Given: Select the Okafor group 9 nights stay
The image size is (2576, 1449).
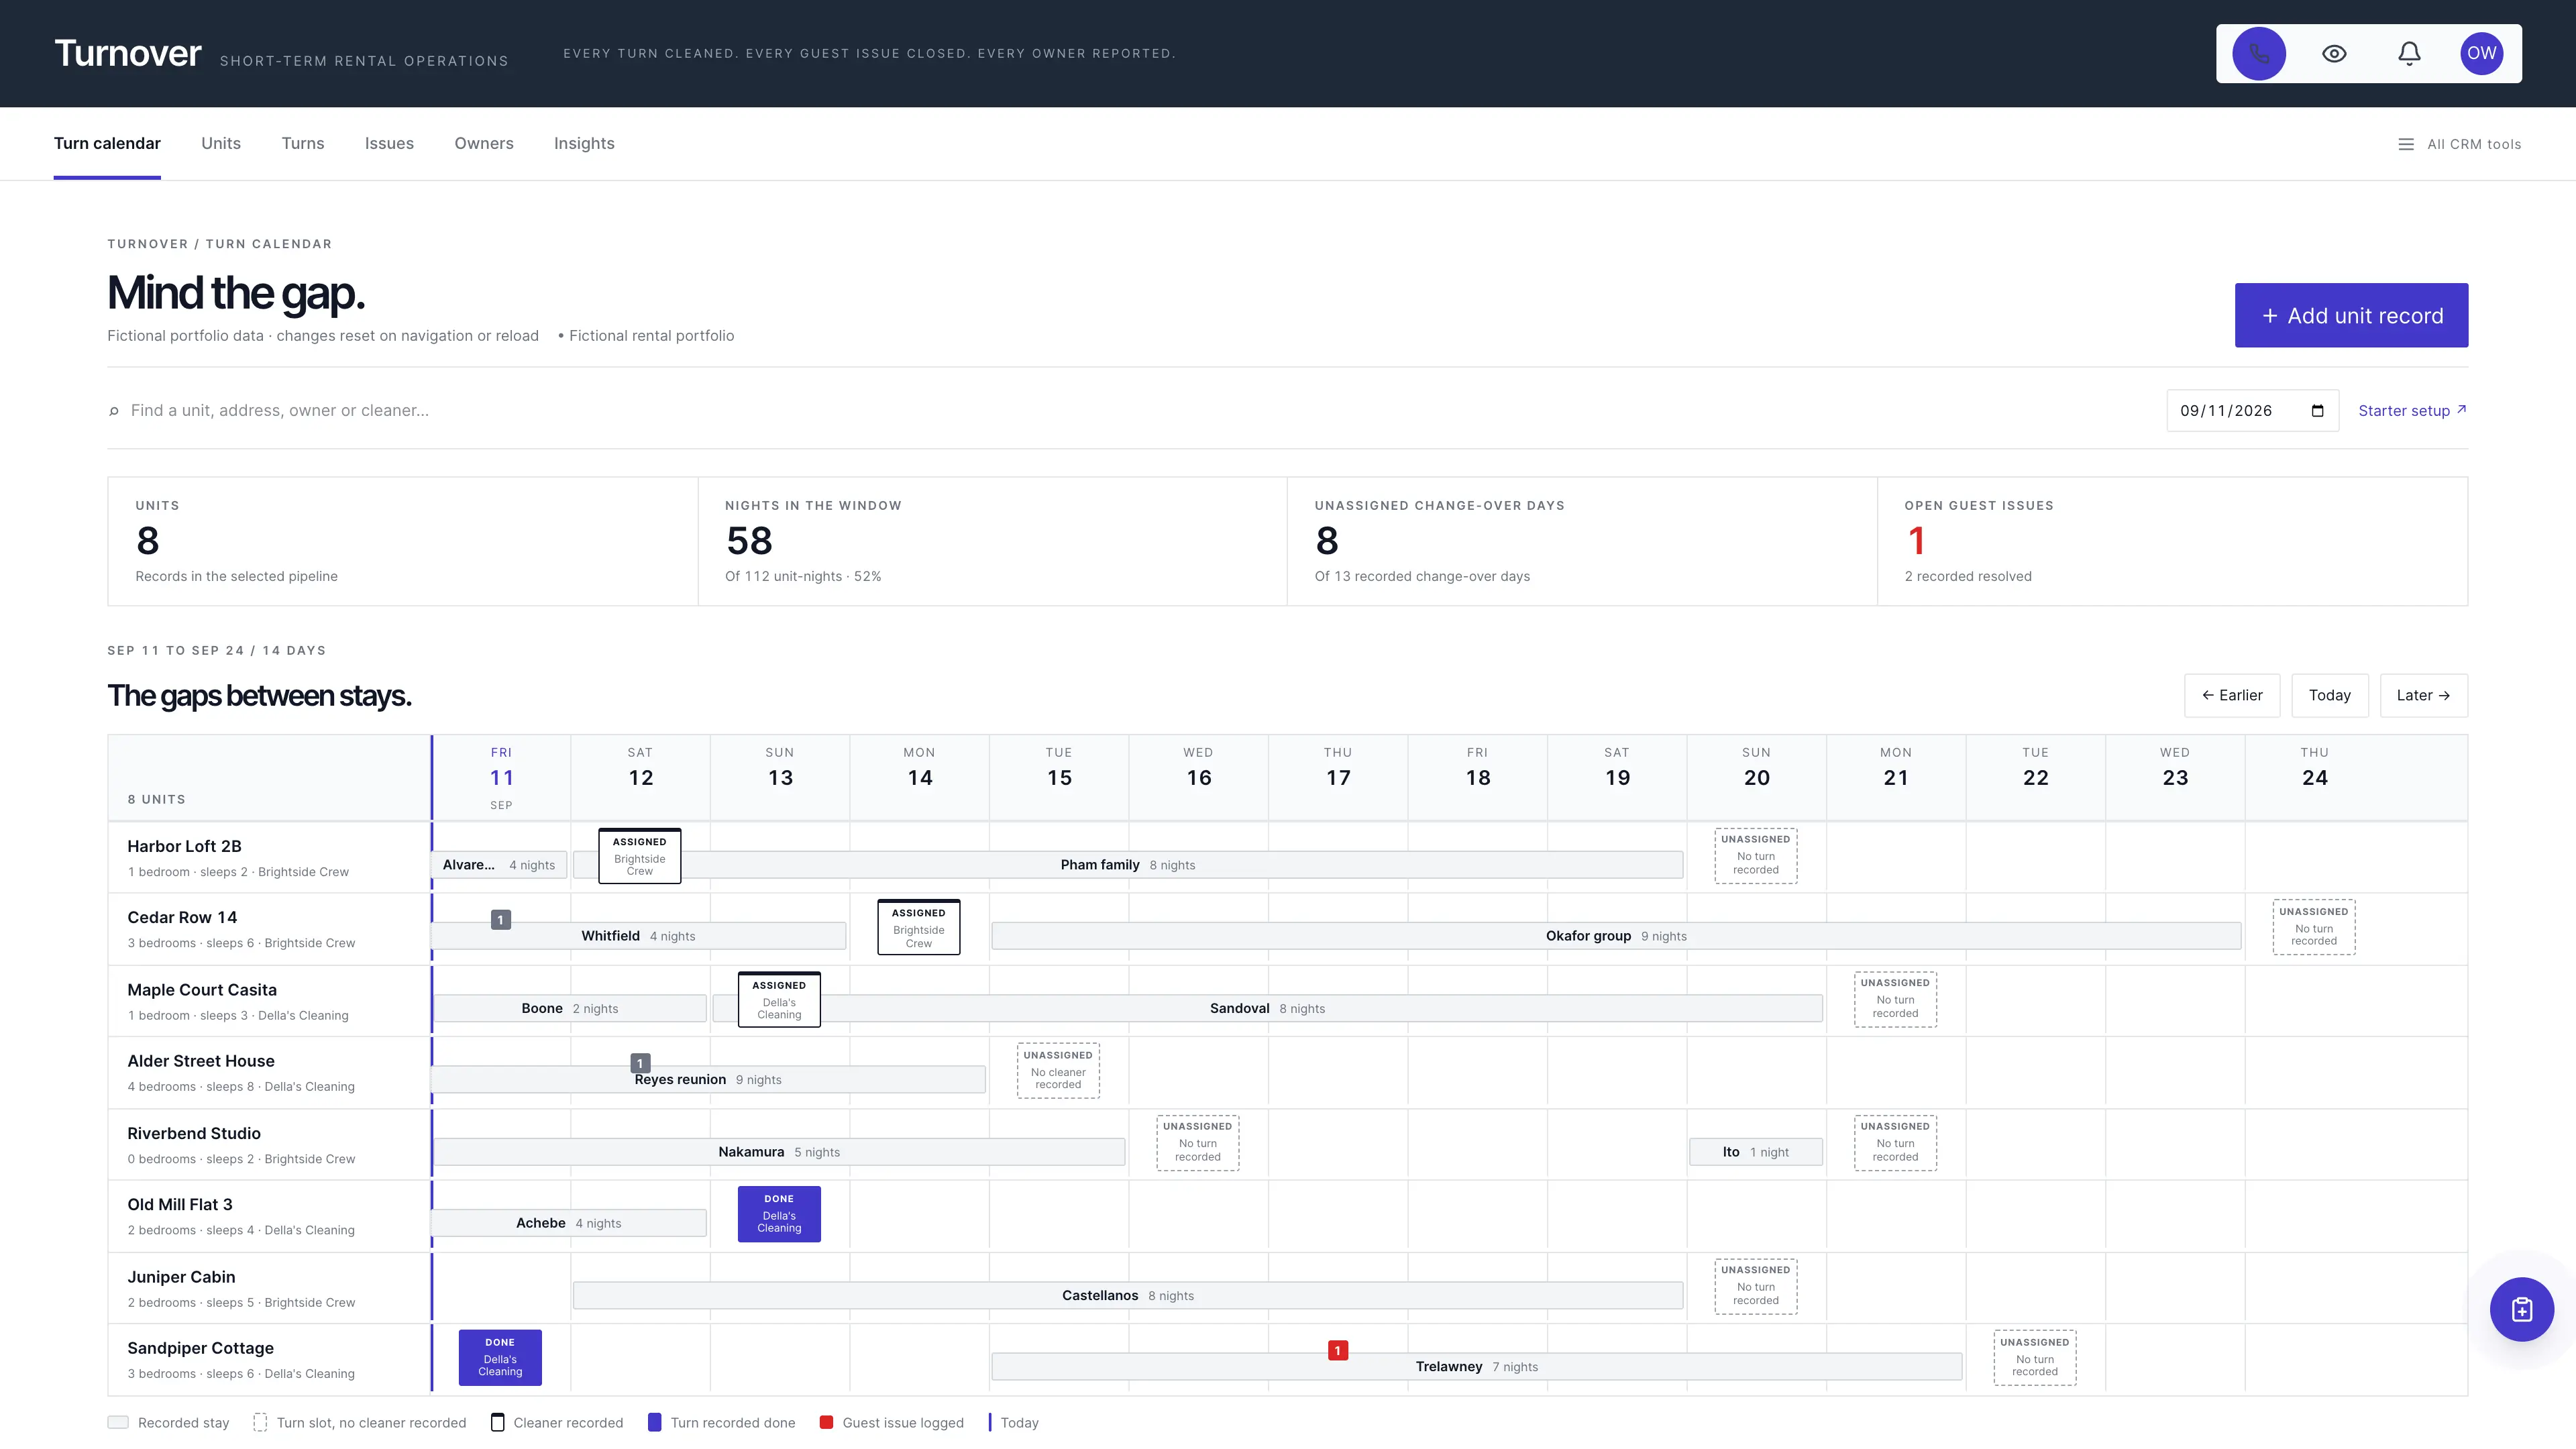Looking at the screenshot, I should [1616, 936].
